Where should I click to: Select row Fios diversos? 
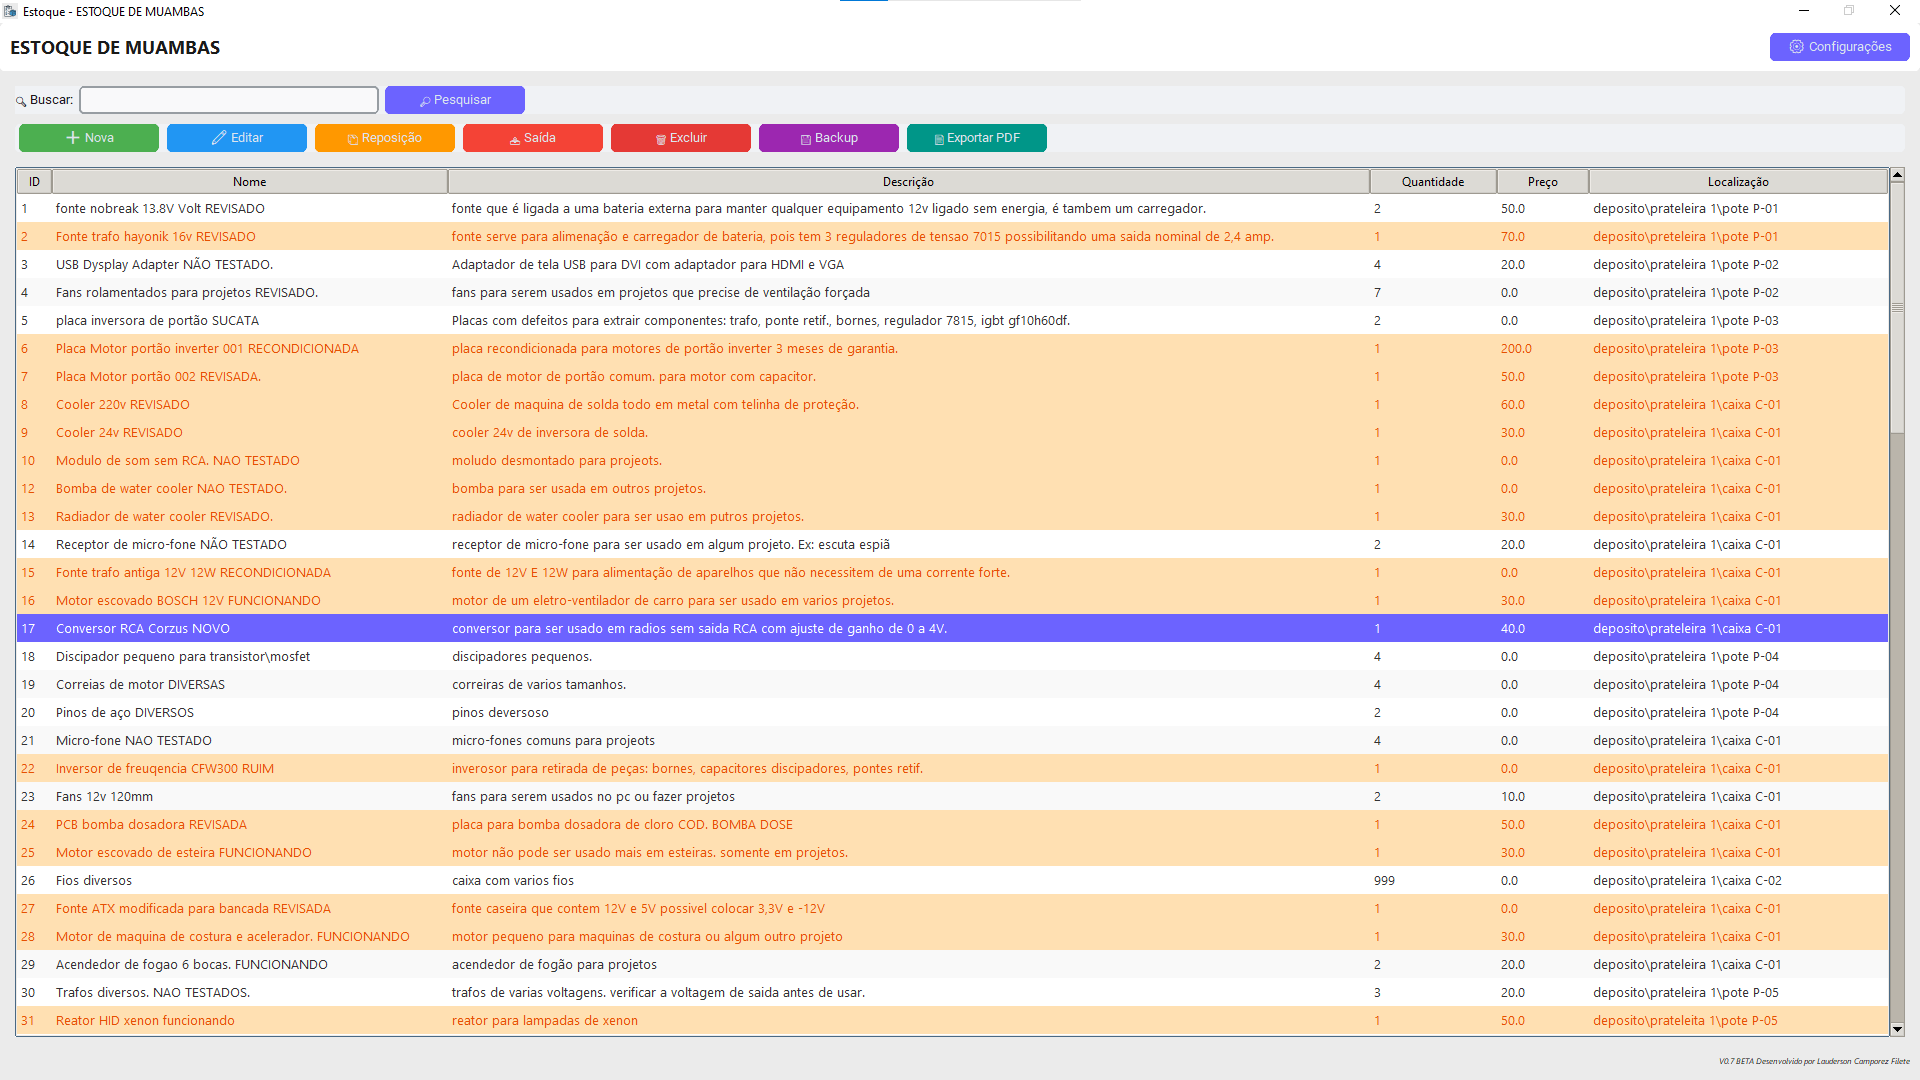94,881
